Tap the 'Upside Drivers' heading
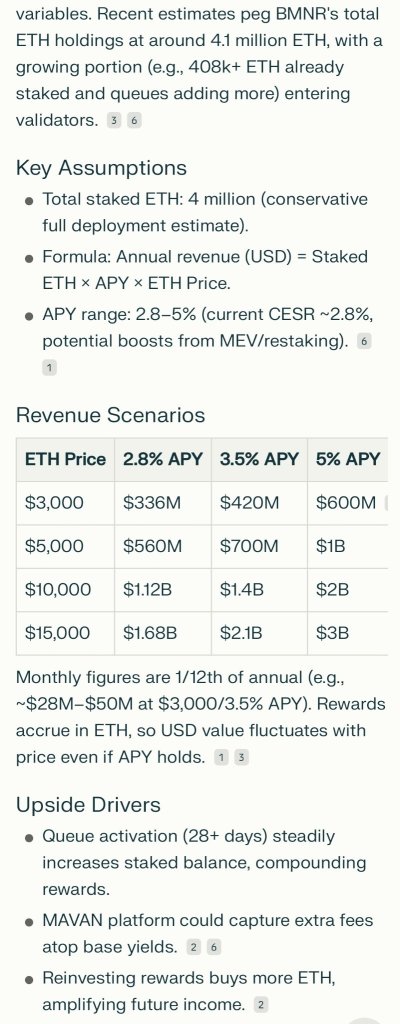The image size is (400, 1024). pos(88,805)
